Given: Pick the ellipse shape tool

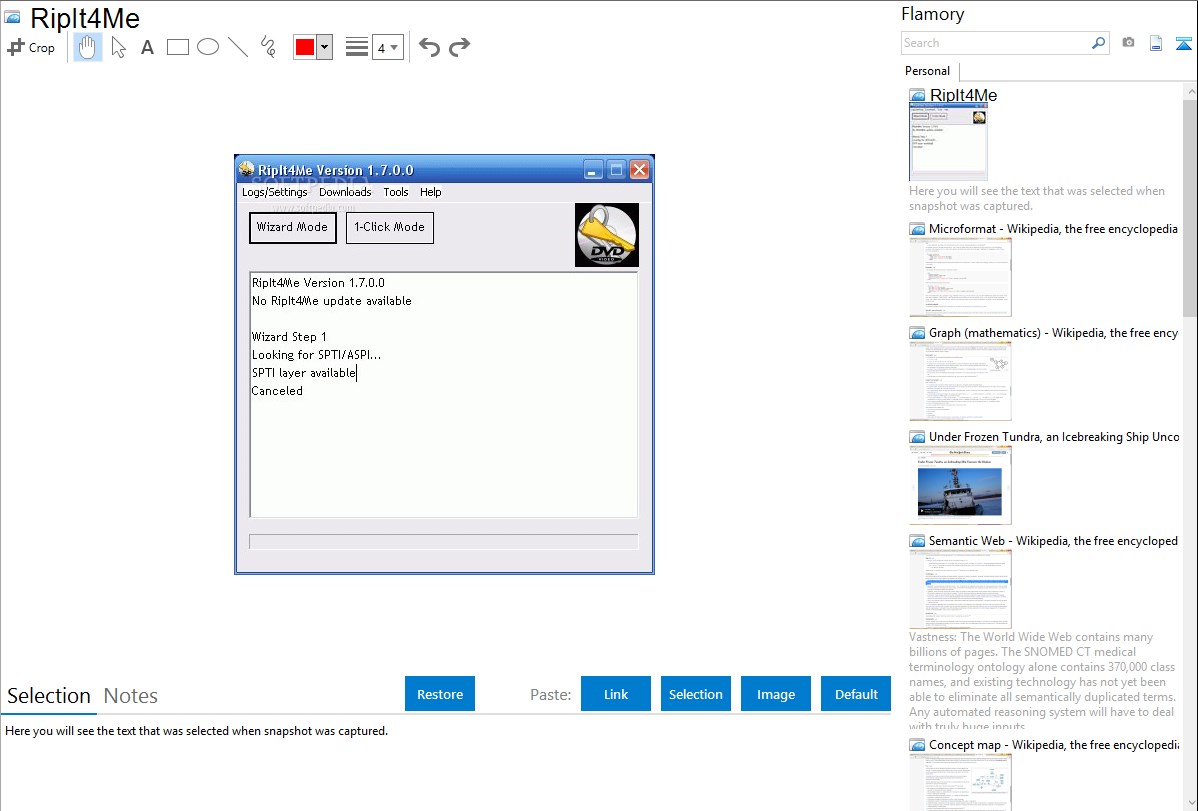Looking at the screenshot, I should pyautogui.click(x=208, y=47).
